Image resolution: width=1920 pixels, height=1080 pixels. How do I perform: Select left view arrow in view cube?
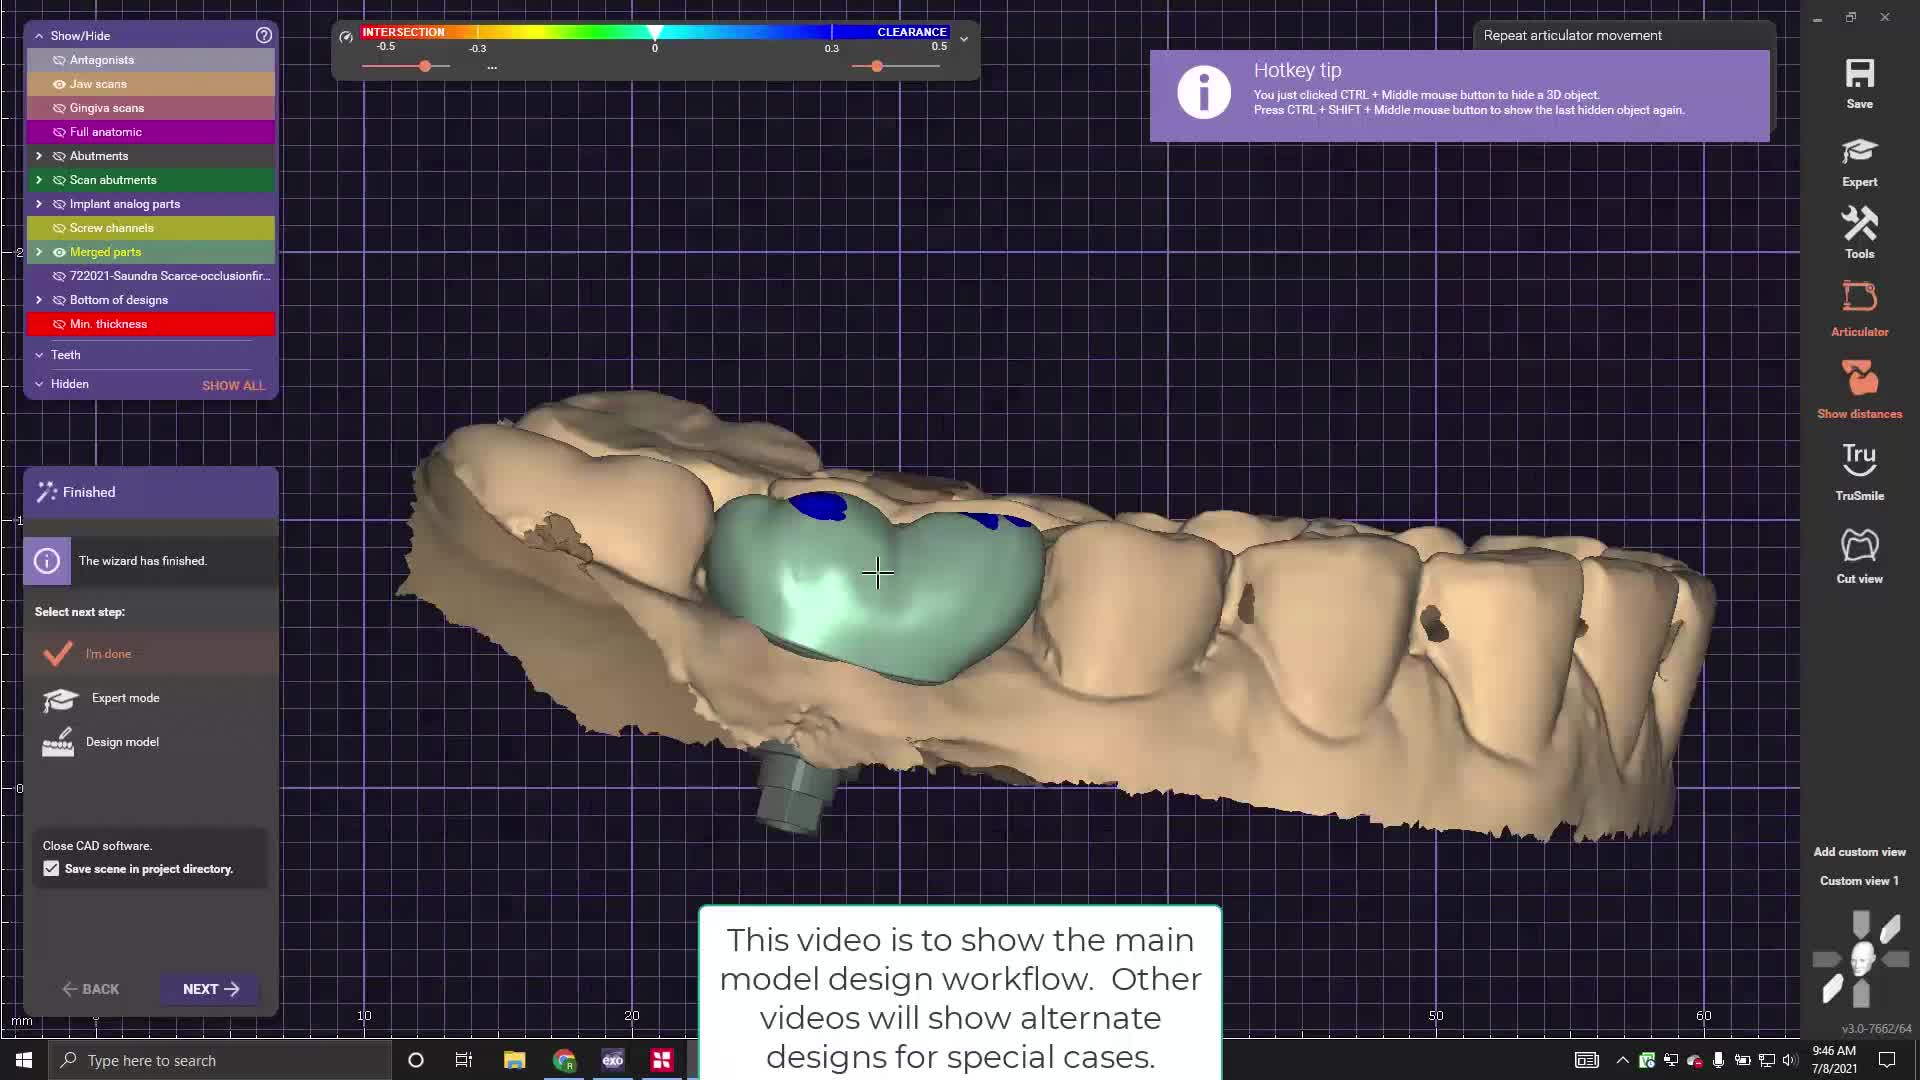(1827, 959)
